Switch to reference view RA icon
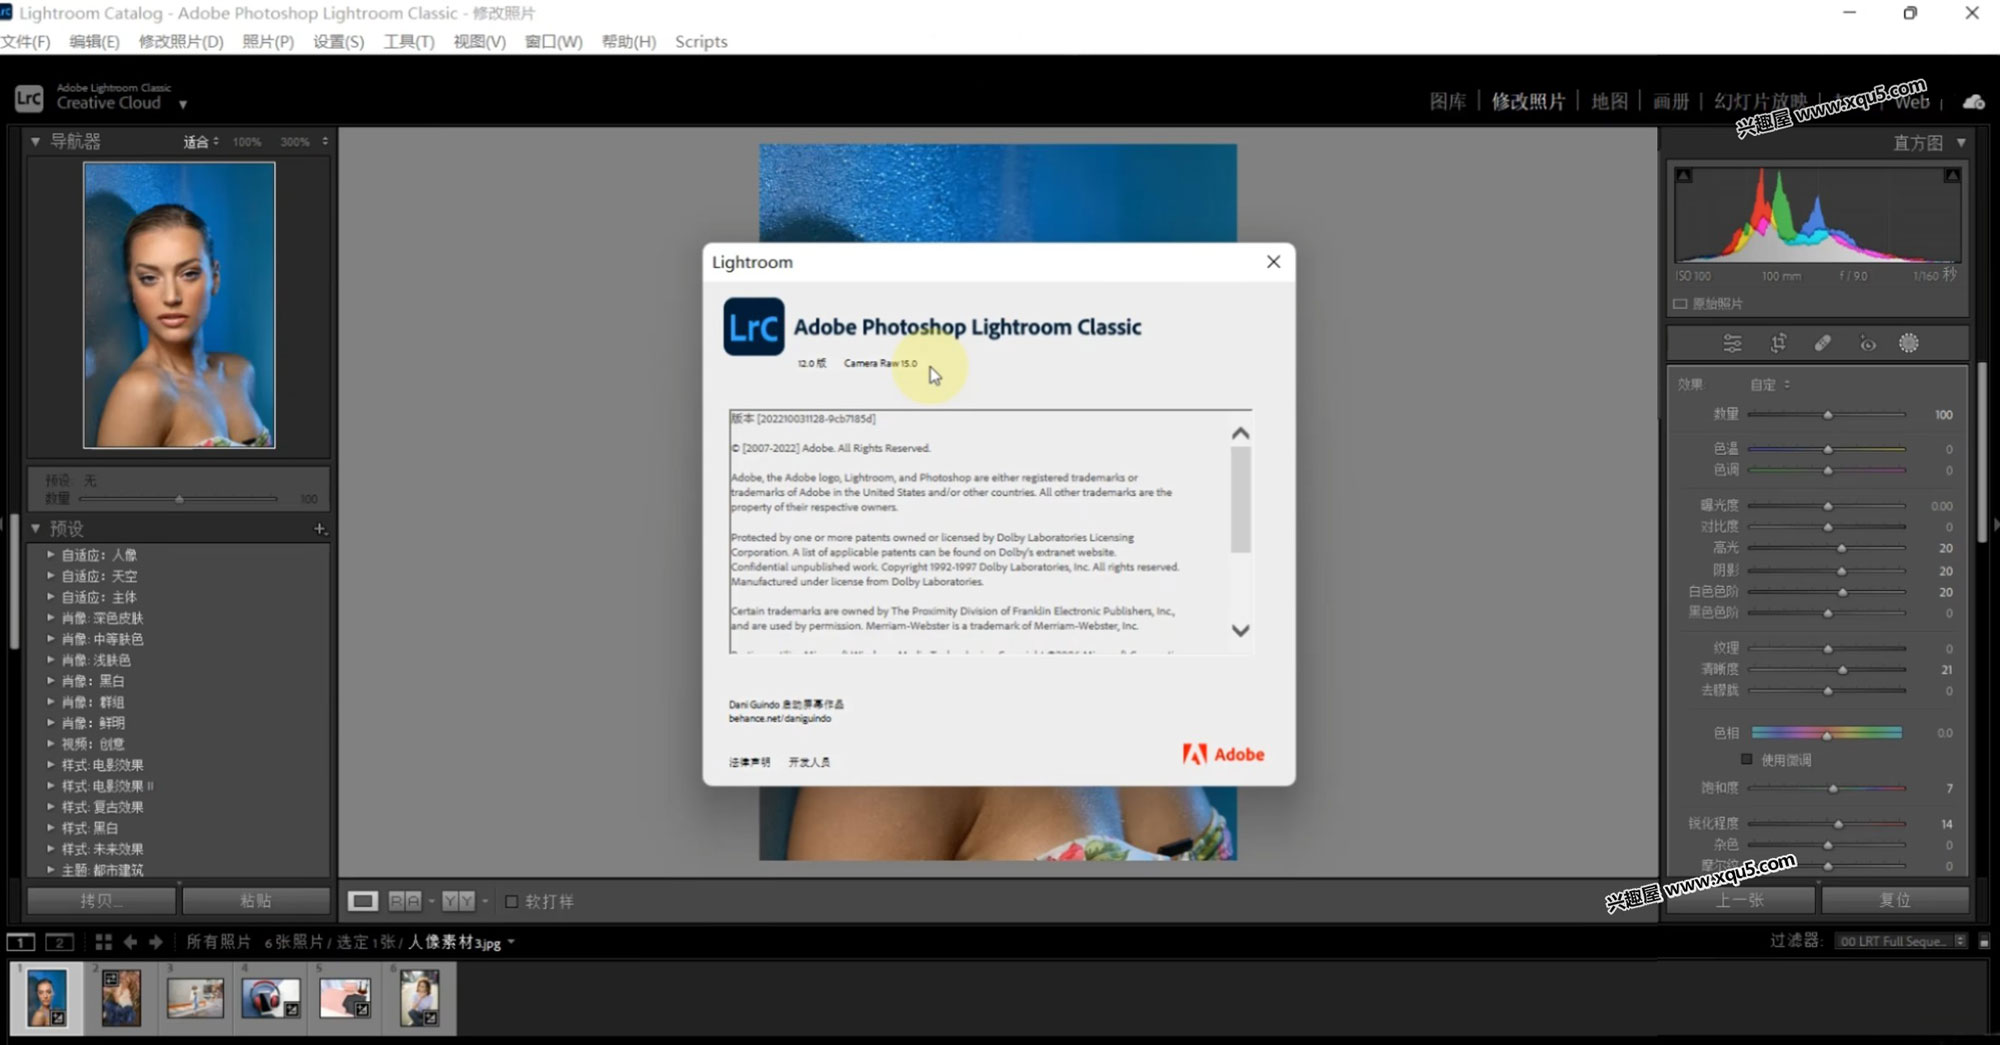Viewport: 2000px width, 1045px height. (x=405, y=901)
